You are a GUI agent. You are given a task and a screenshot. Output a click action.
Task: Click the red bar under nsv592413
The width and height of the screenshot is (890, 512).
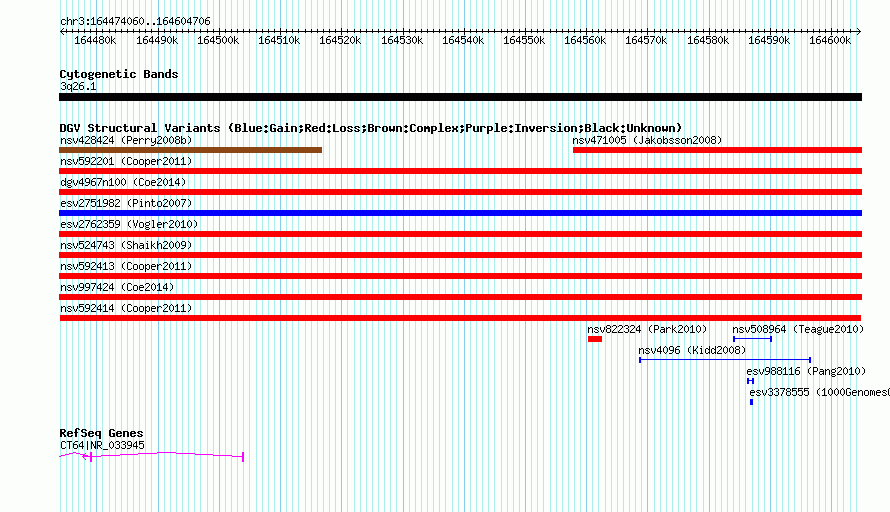click(x=460, y=276)
